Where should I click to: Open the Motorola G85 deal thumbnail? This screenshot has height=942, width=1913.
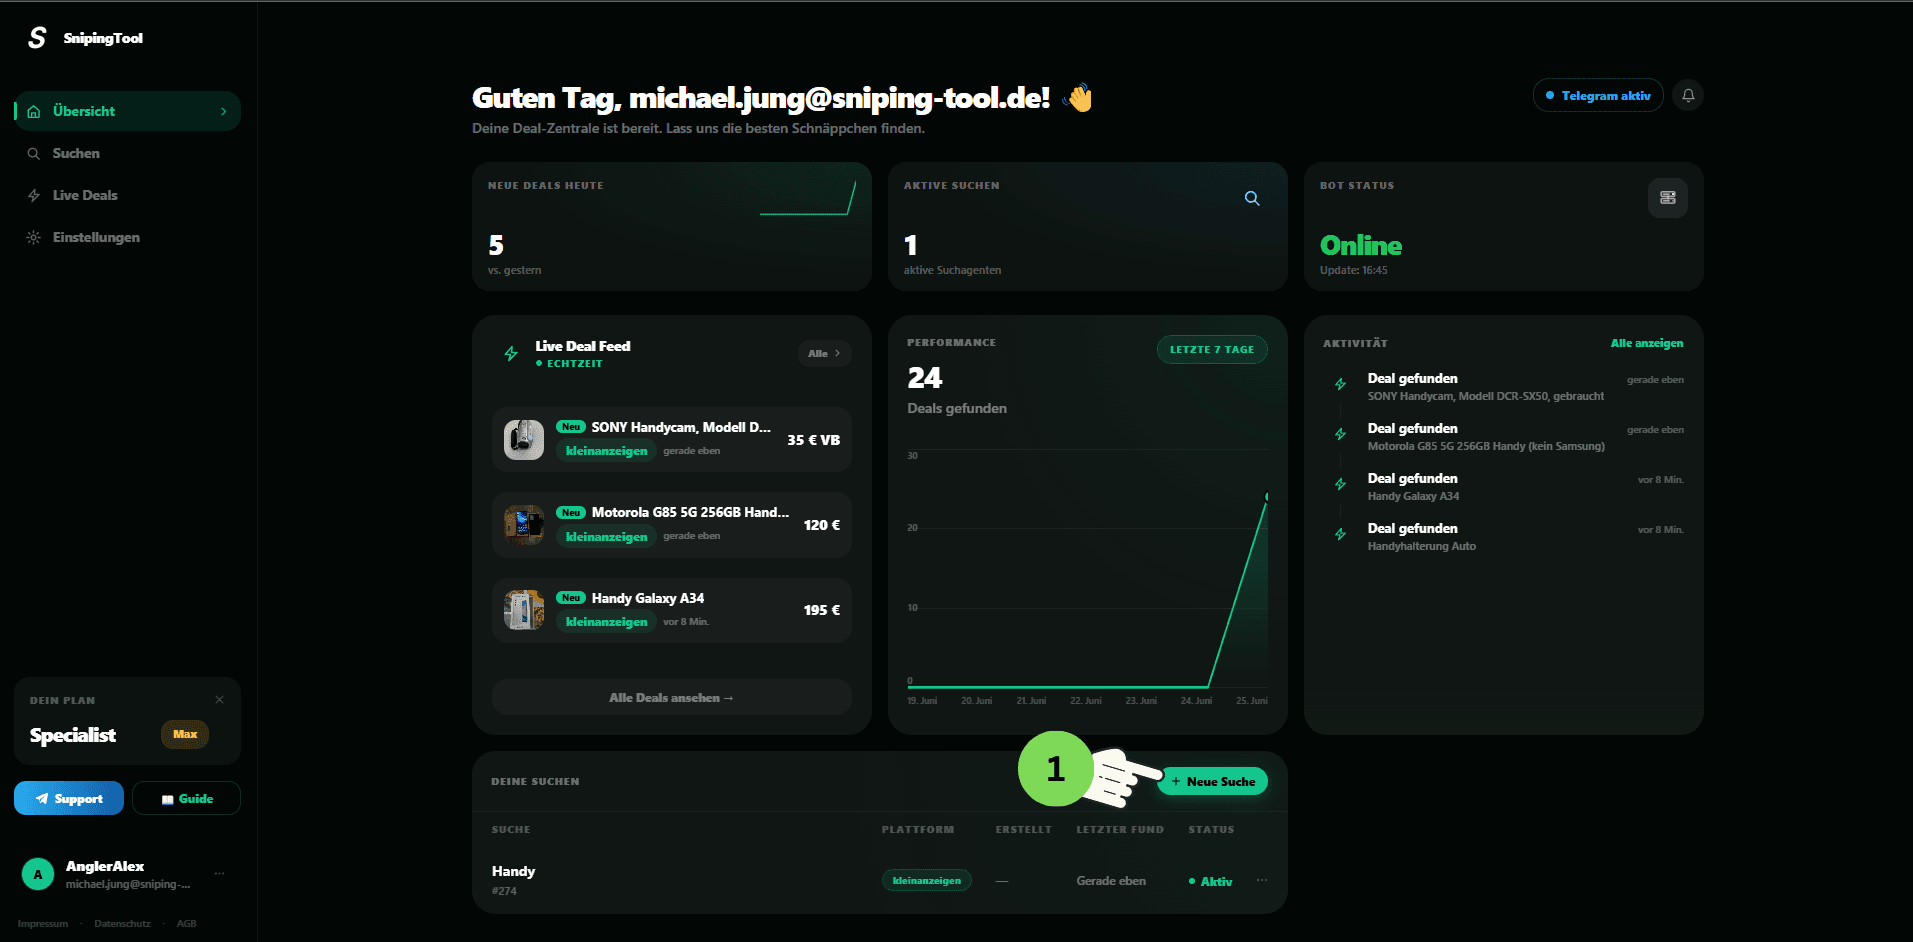click(x=524, y=525)
